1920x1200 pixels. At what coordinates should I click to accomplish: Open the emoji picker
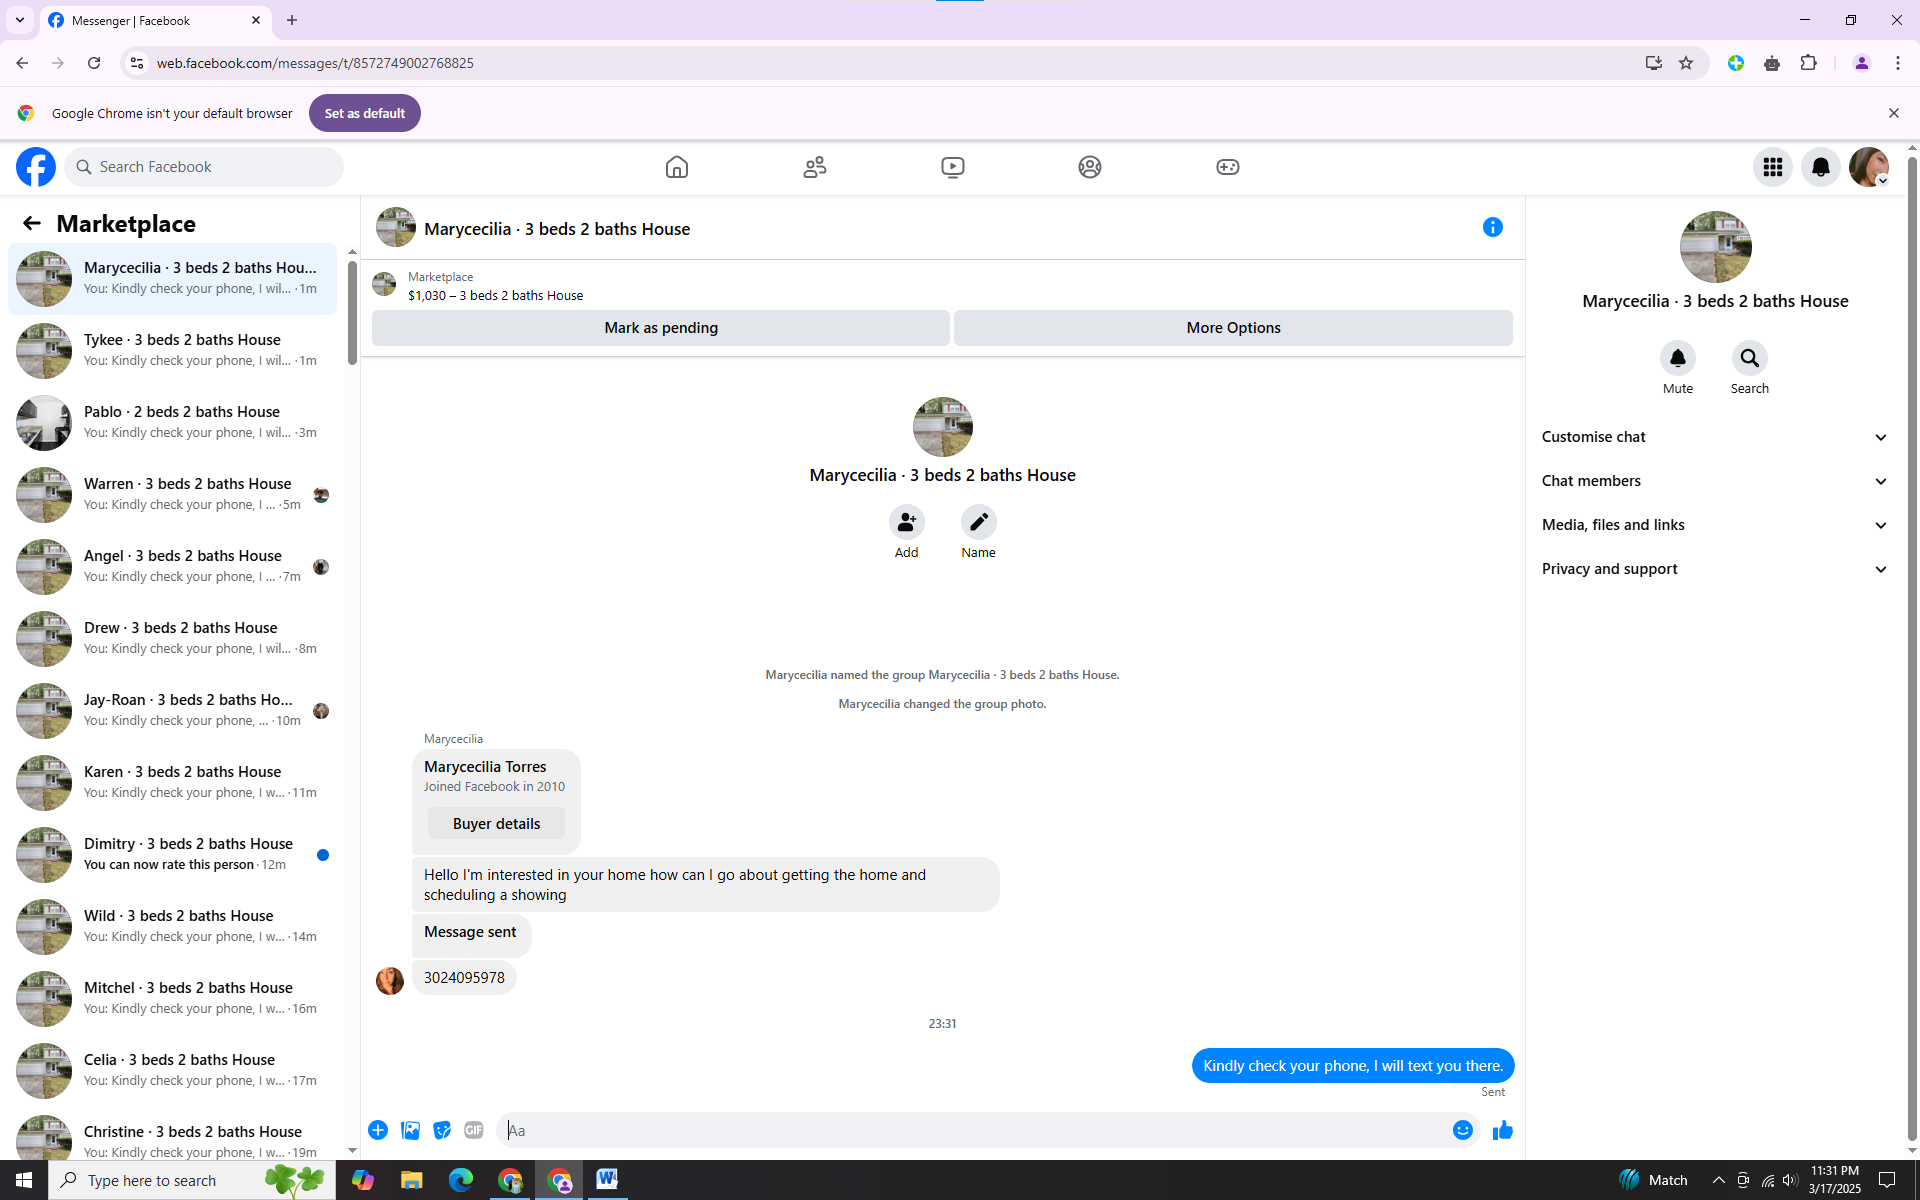click(1463, 1130)
